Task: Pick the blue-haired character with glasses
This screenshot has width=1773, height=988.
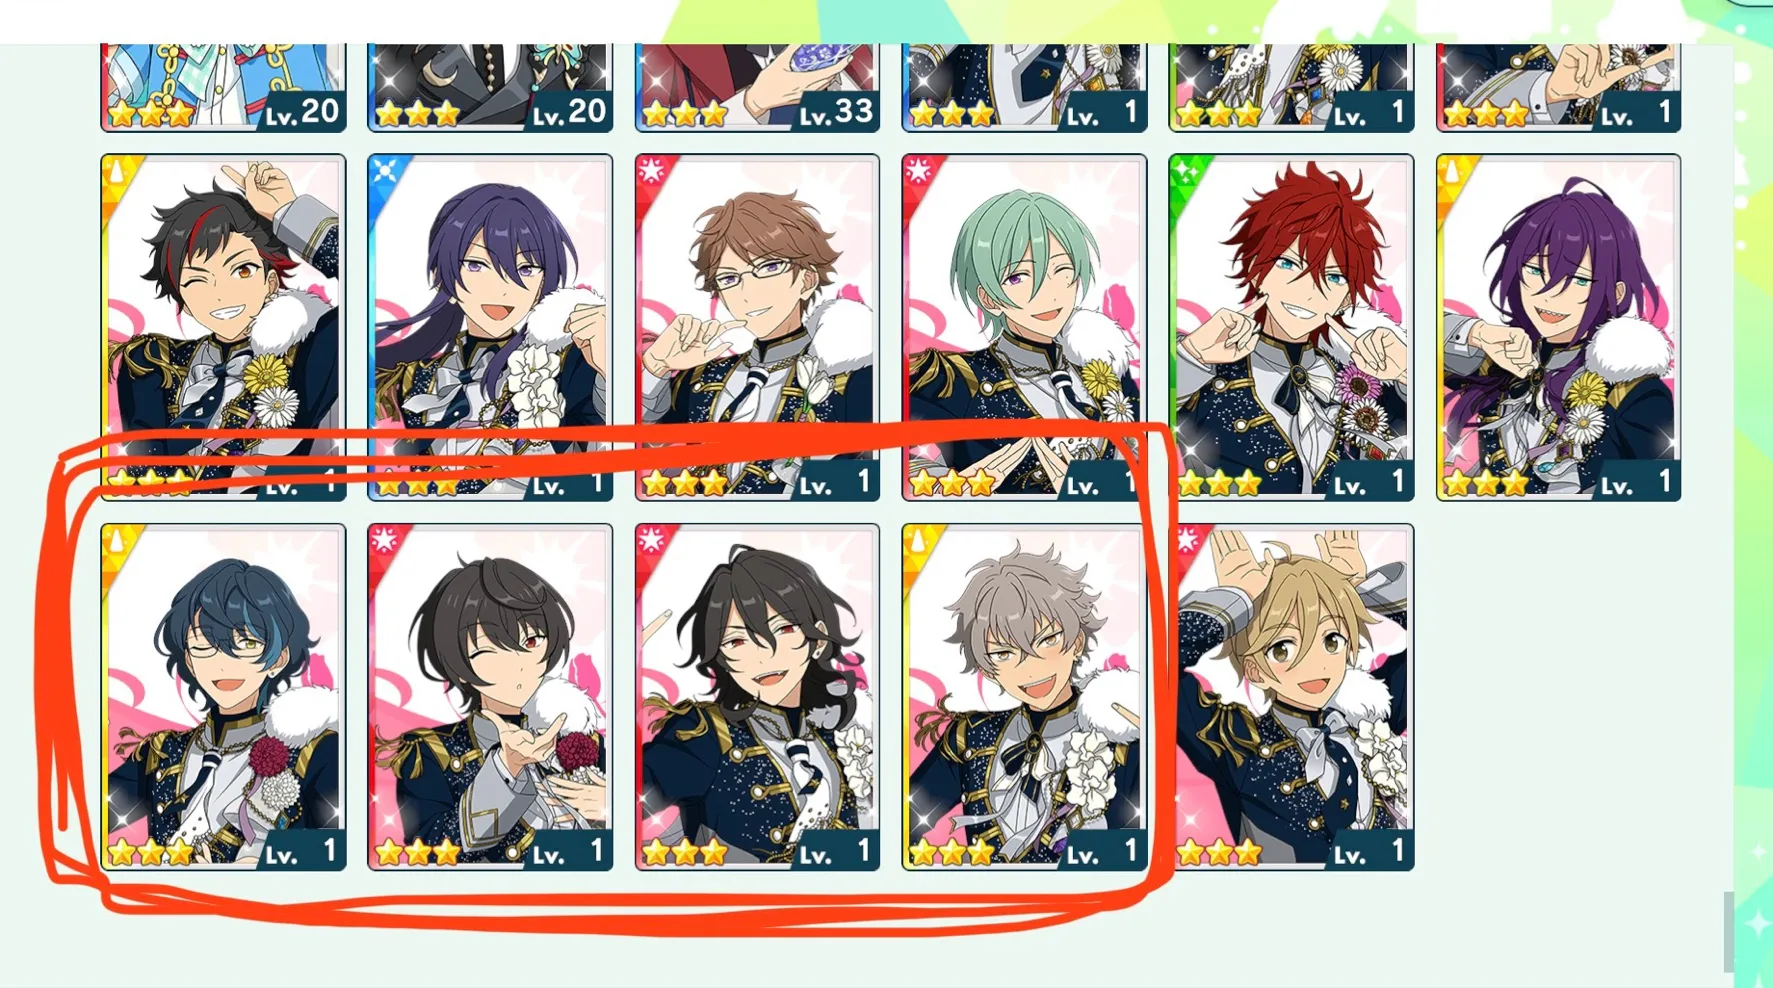Action: point(223,697)
